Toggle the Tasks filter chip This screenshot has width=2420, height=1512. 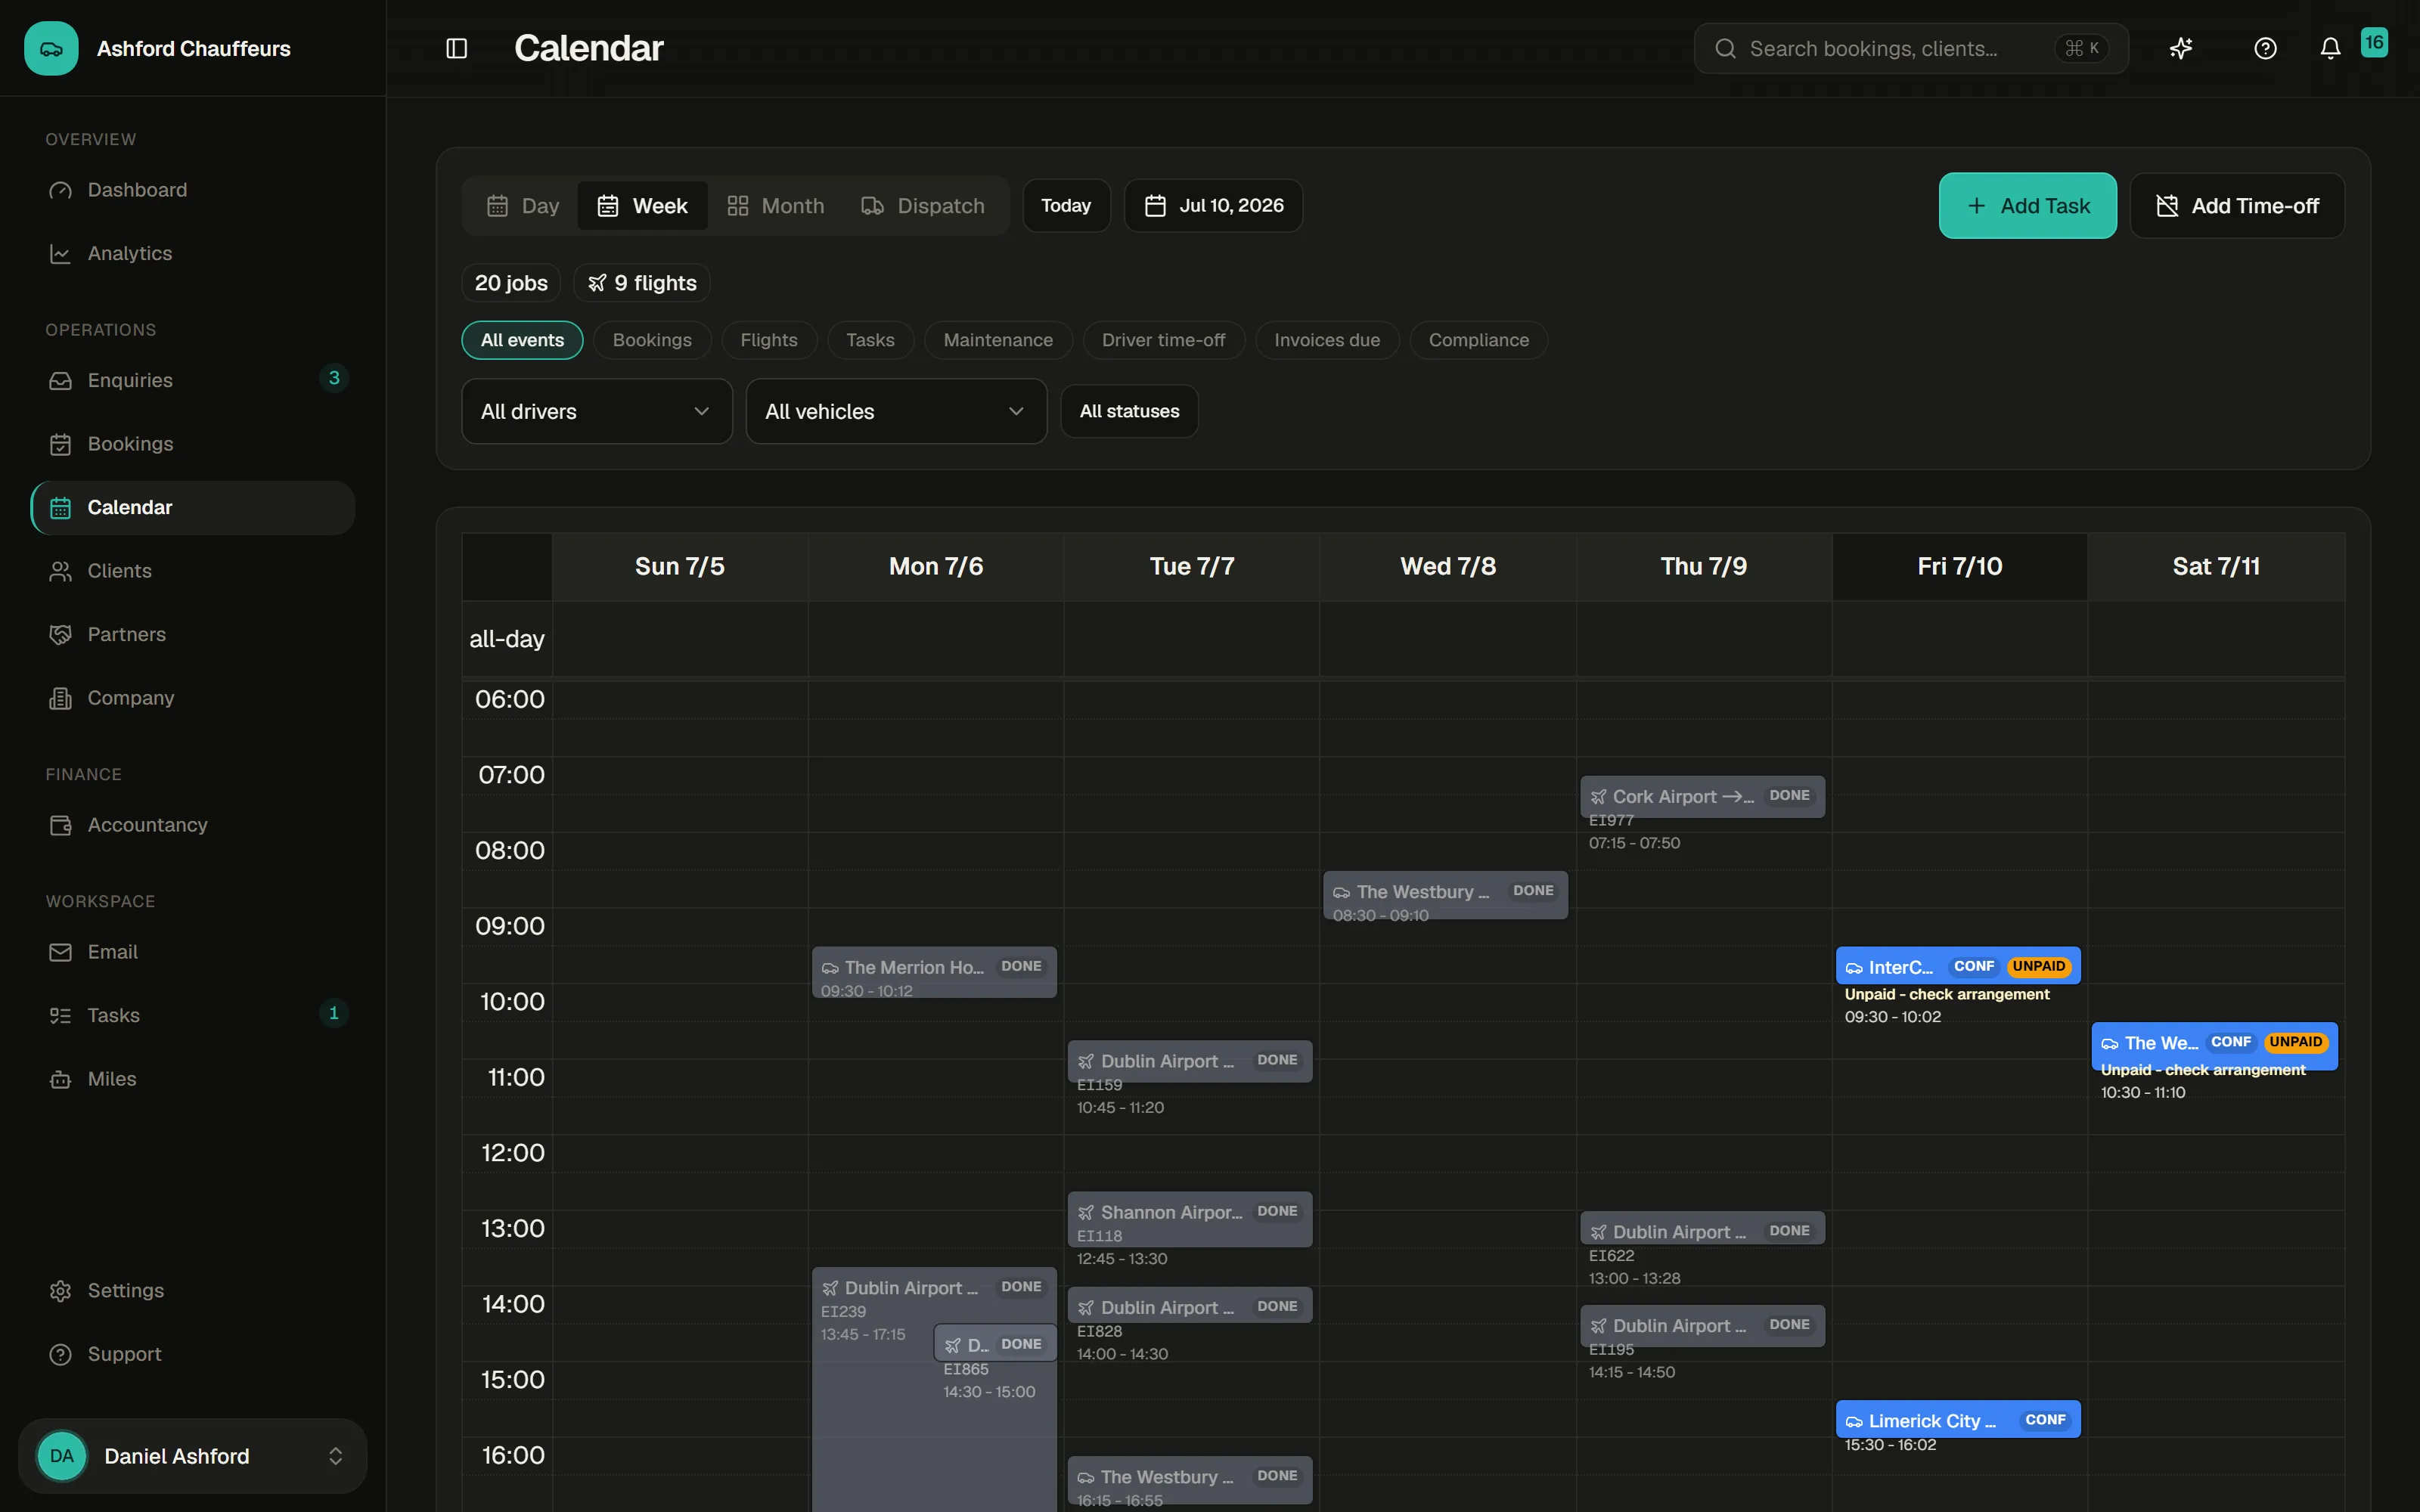click(870, 340)
